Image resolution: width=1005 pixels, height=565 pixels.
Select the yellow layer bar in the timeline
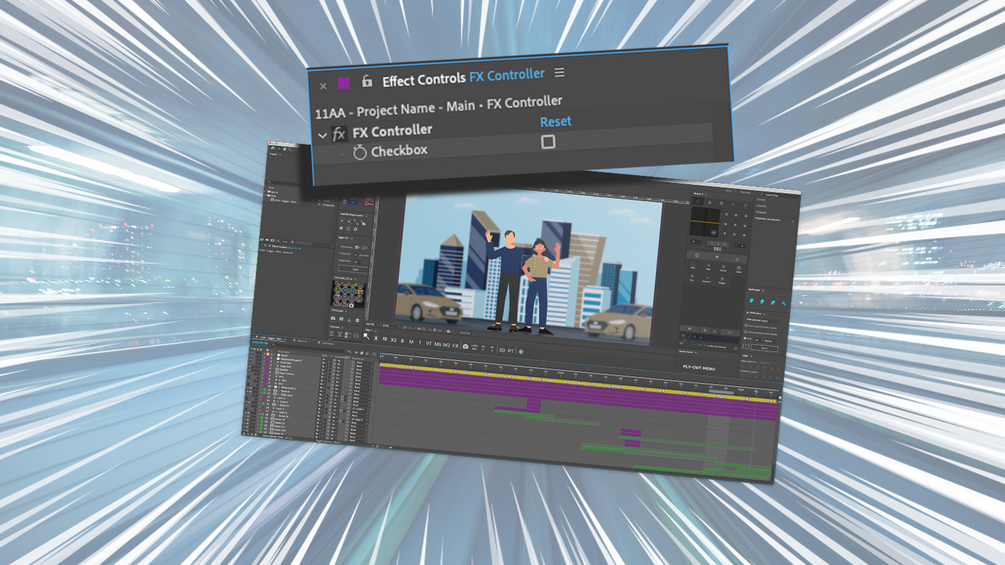pos(577,382)
